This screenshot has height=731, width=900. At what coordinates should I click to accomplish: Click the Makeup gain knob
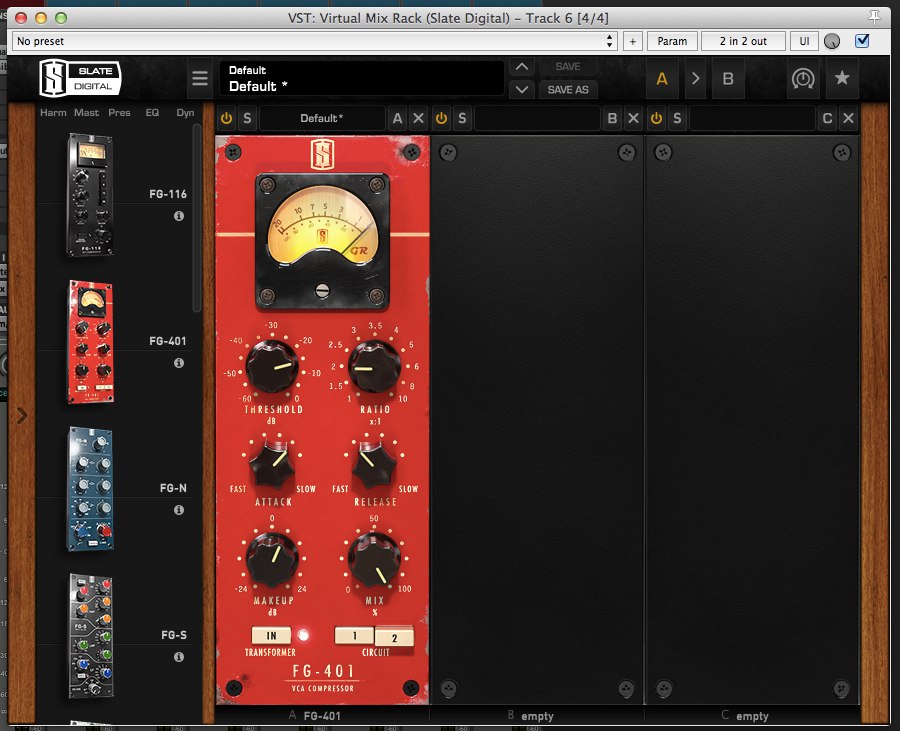(272, 560)
